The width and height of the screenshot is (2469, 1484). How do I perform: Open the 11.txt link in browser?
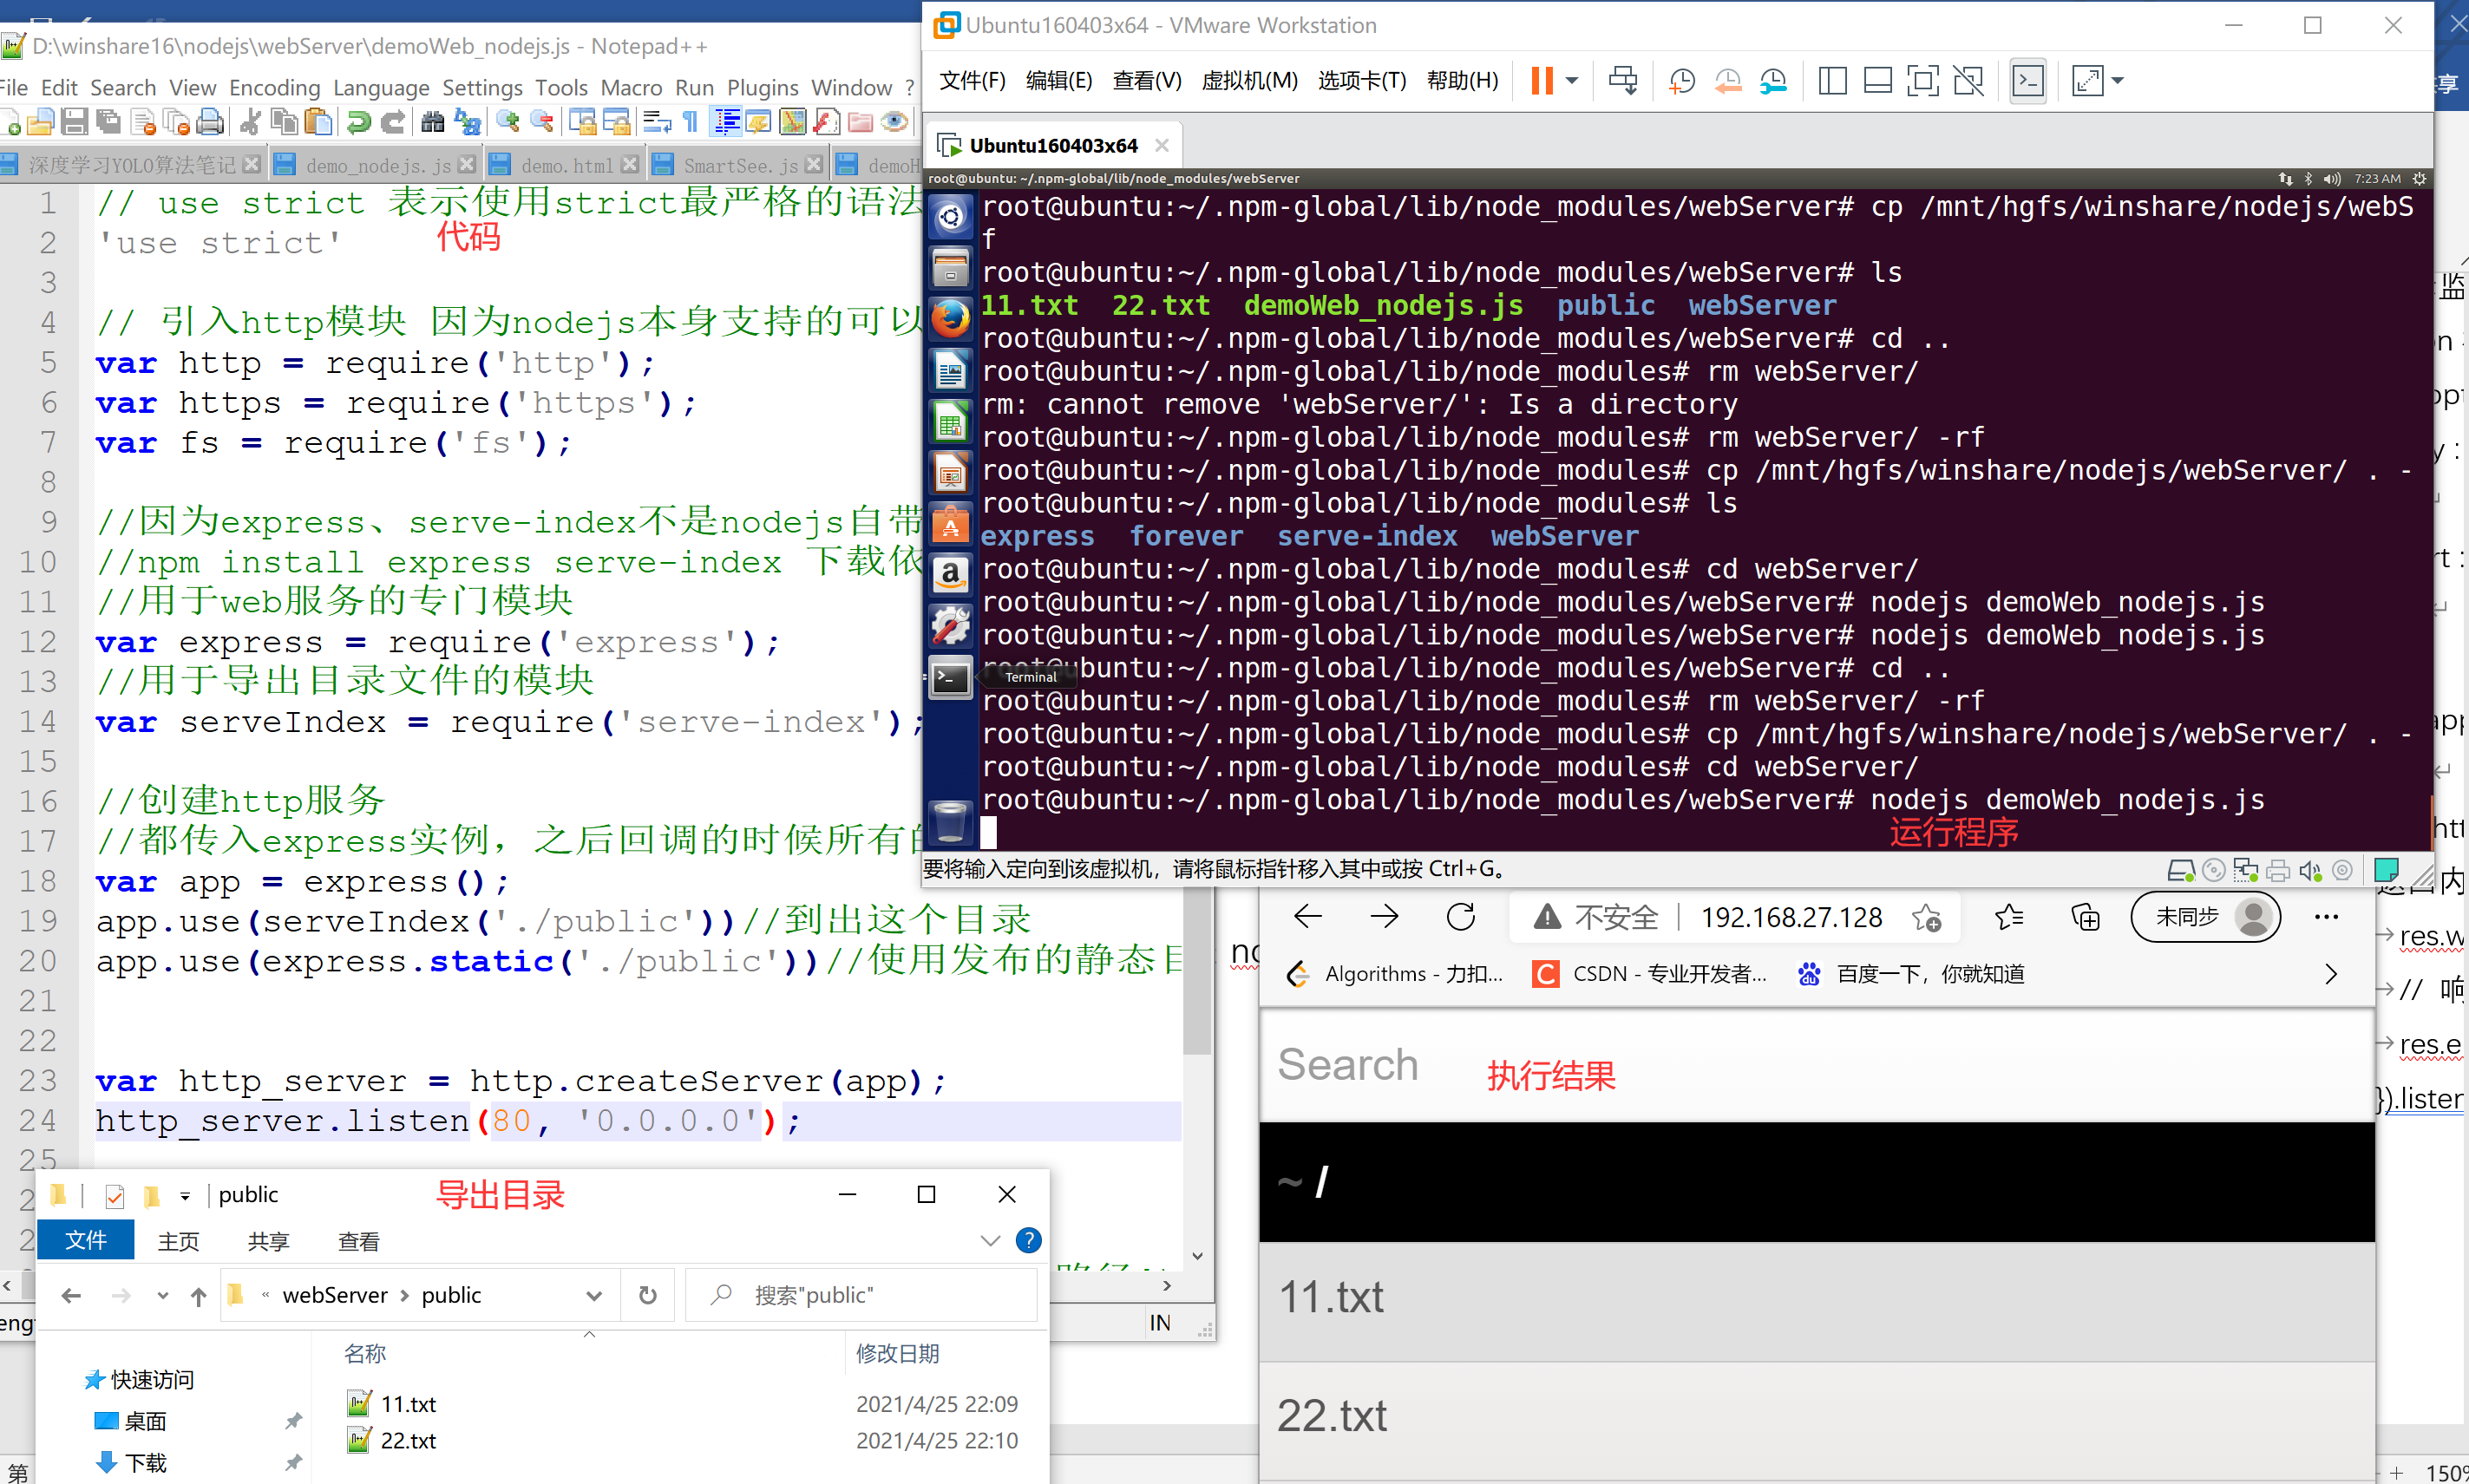(1331, 1298)
